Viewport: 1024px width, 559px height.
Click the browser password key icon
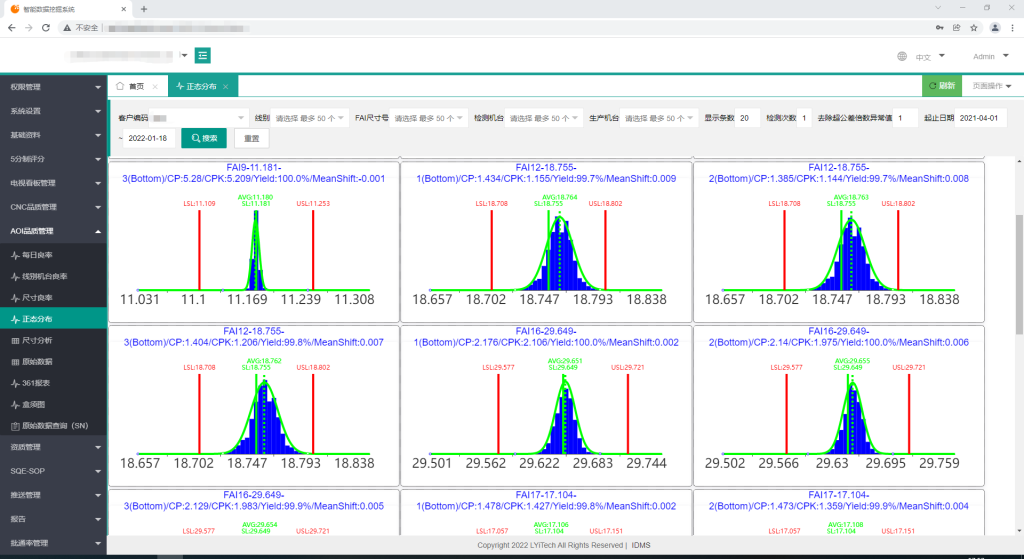(939, 27)
